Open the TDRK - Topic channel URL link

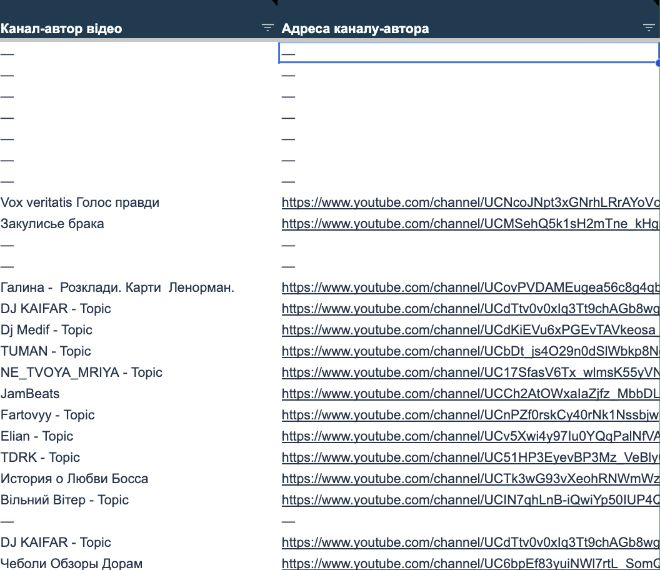(x=470, y=457)
